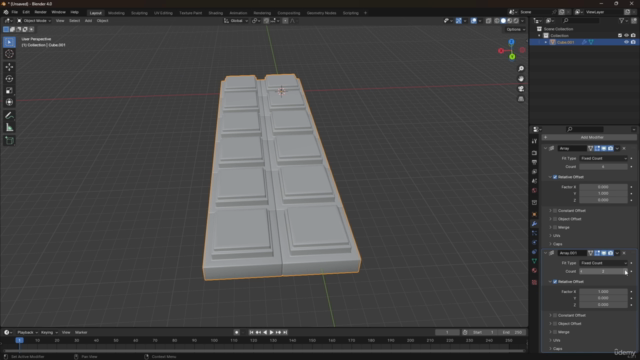Collapse the Array modifier panel

[x=545, y=149]
